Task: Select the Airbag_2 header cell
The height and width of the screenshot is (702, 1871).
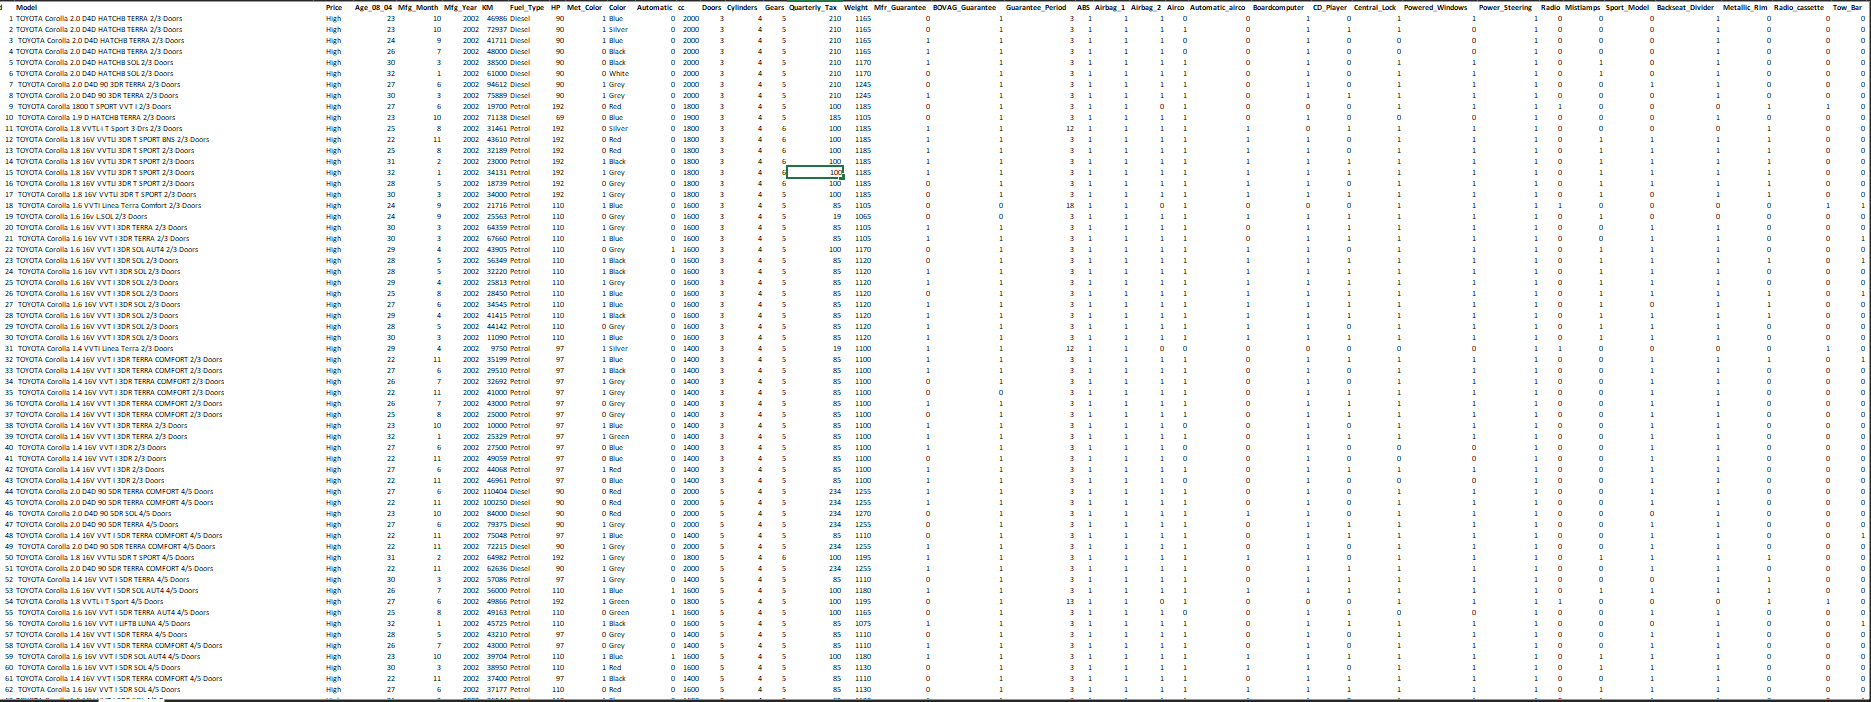Action: (x=1146, y=7)
